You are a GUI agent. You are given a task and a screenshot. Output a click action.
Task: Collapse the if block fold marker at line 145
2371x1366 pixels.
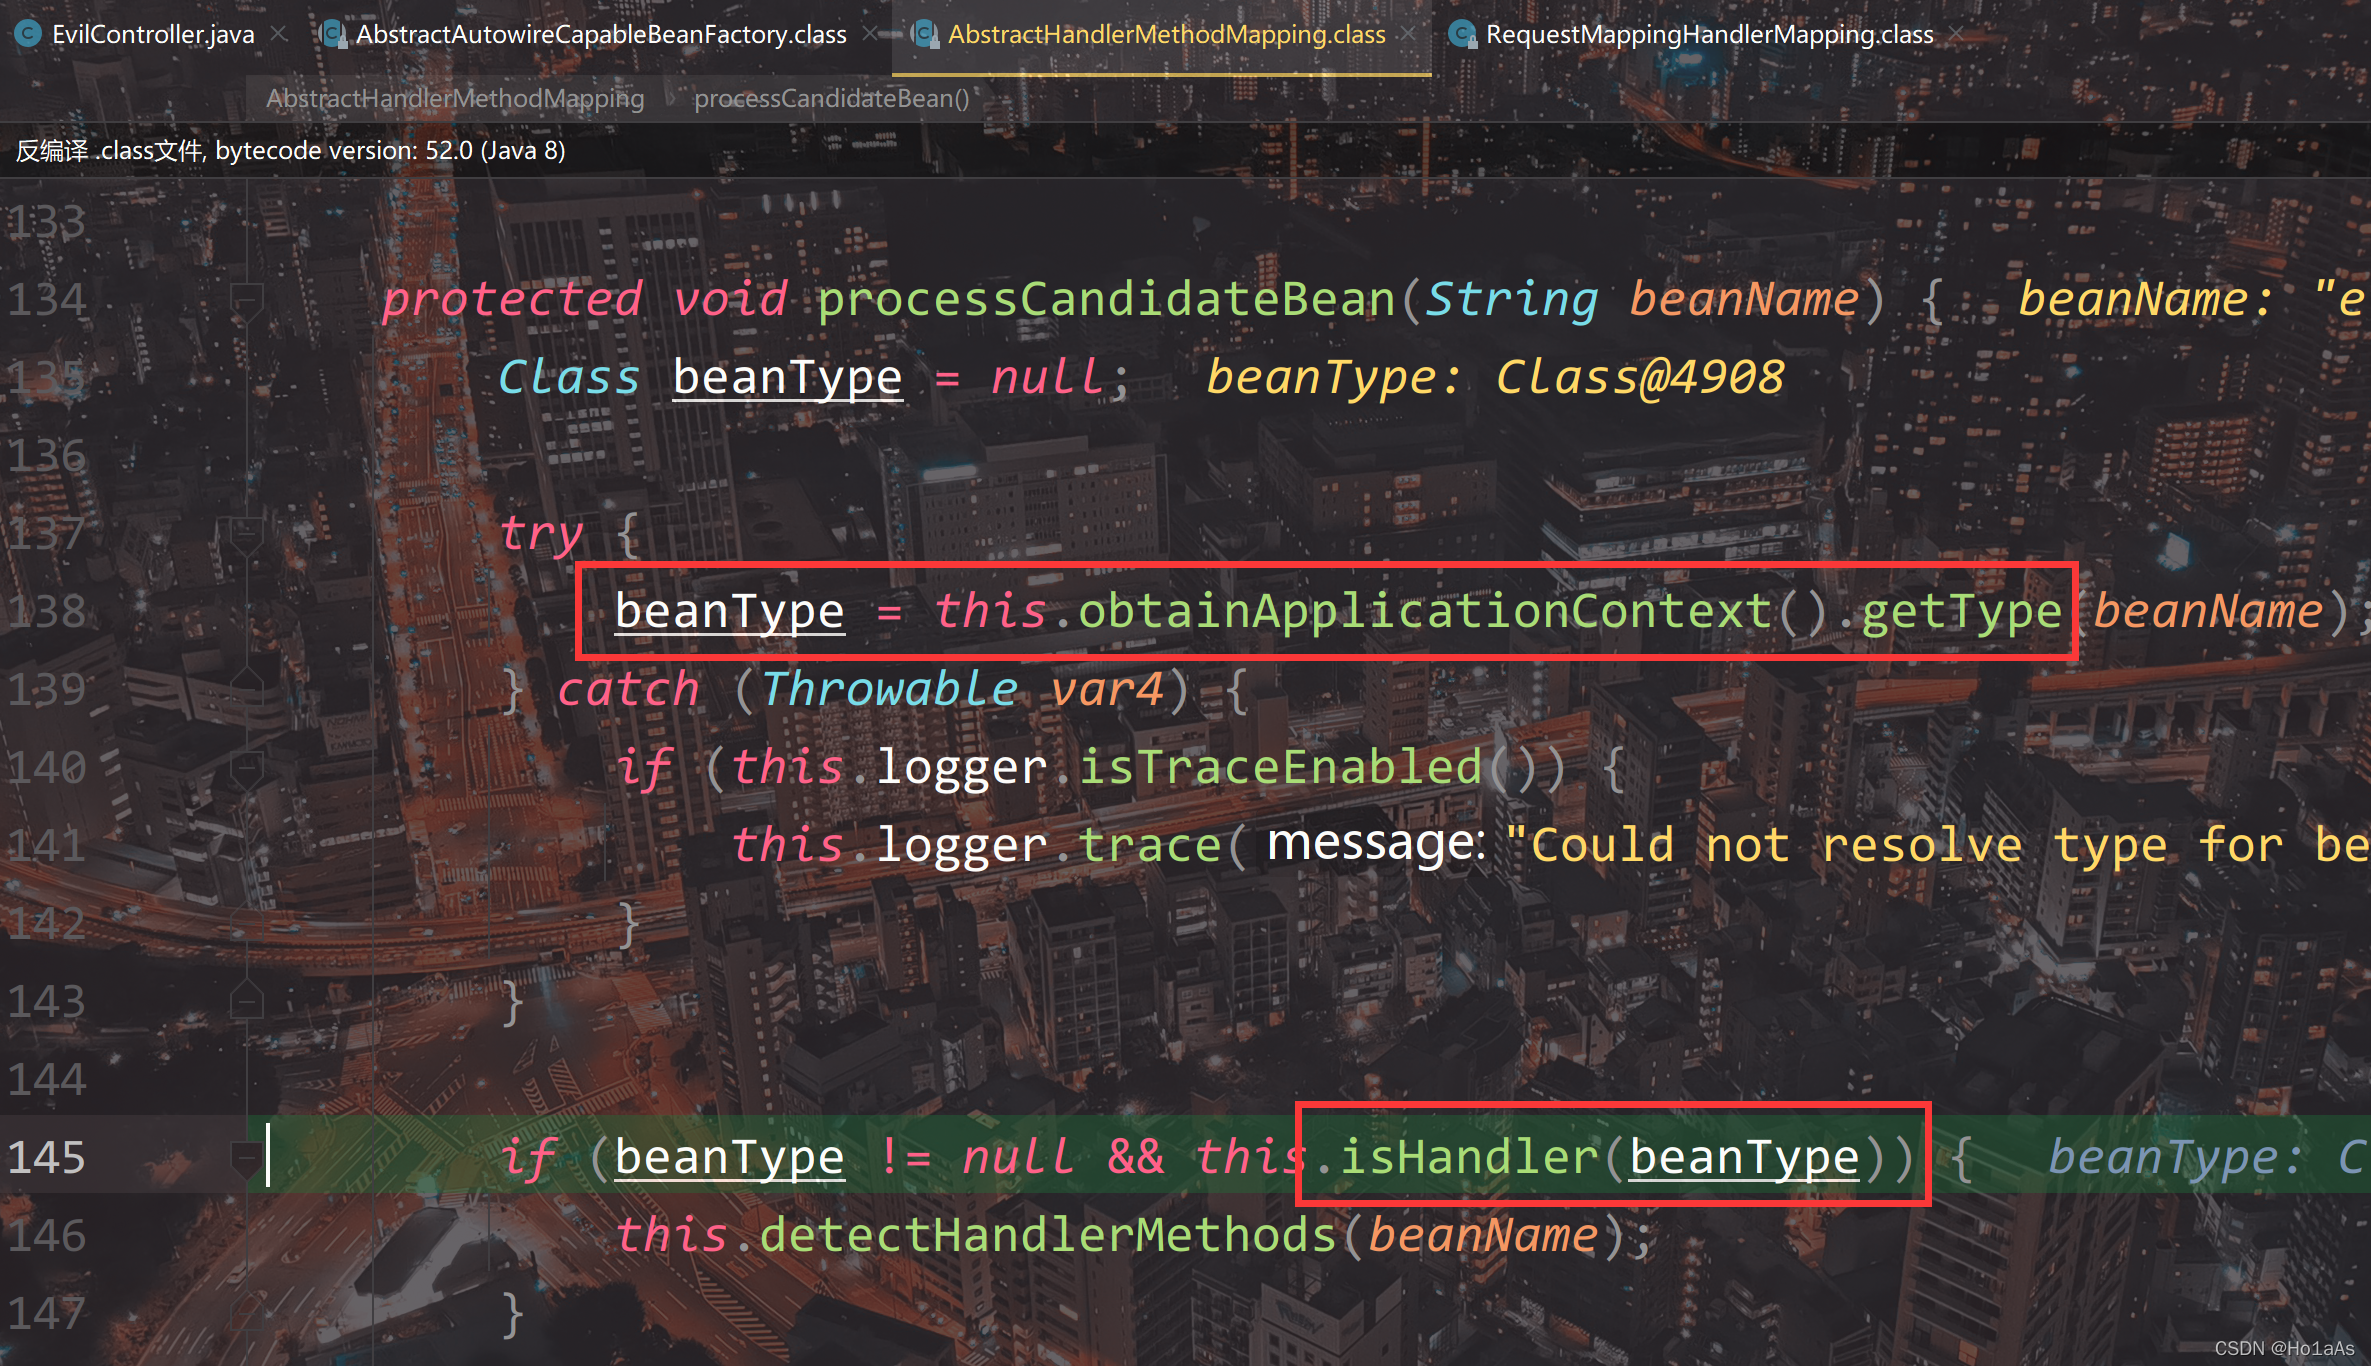click(246, 1157)
